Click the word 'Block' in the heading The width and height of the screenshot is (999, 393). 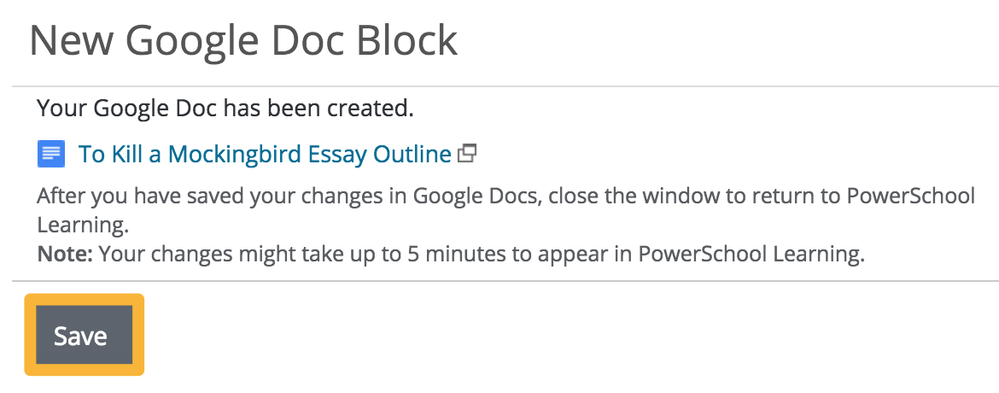(406, 41)
